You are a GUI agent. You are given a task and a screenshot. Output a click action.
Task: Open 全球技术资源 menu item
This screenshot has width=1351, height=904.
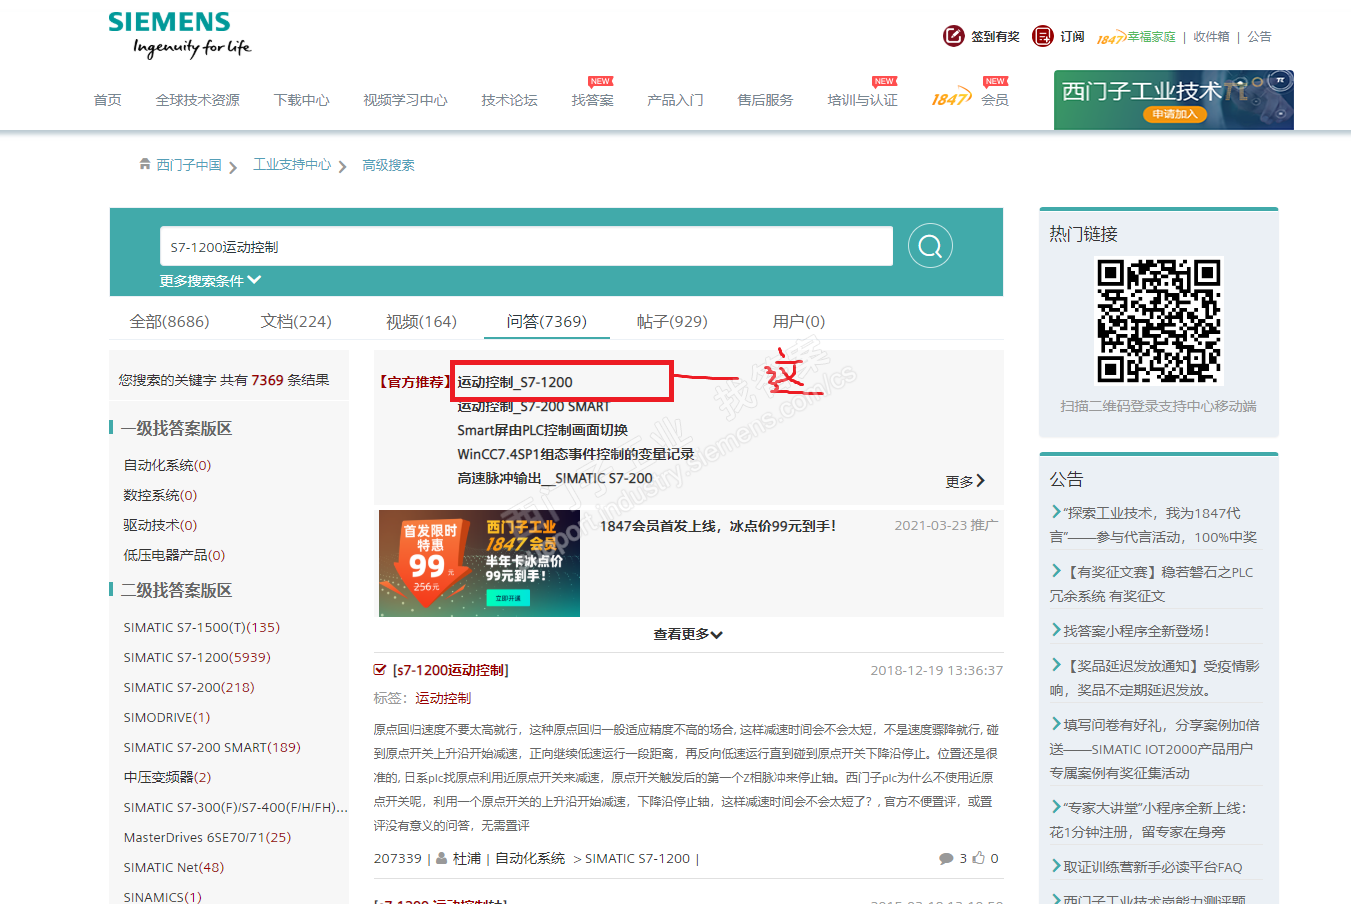pos(197,100)
